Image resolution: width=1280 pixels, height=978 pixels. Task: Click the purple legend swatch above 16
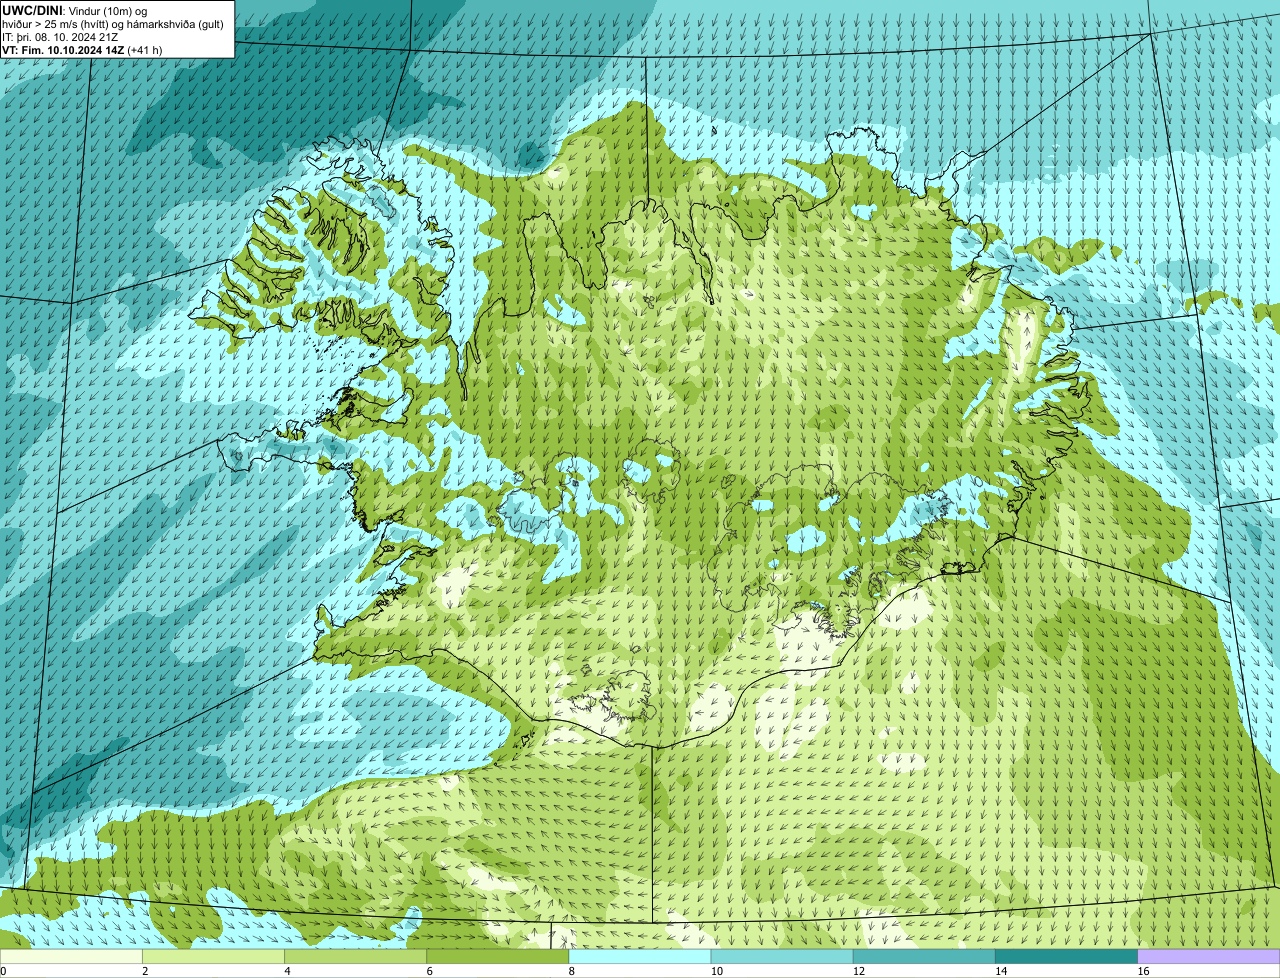coord(1209,956)
